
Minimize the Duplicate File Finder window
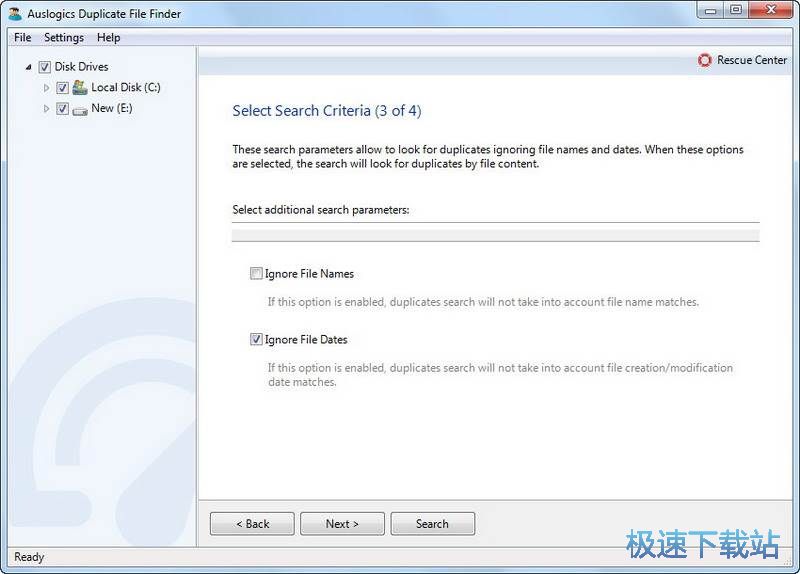[711, 10]
